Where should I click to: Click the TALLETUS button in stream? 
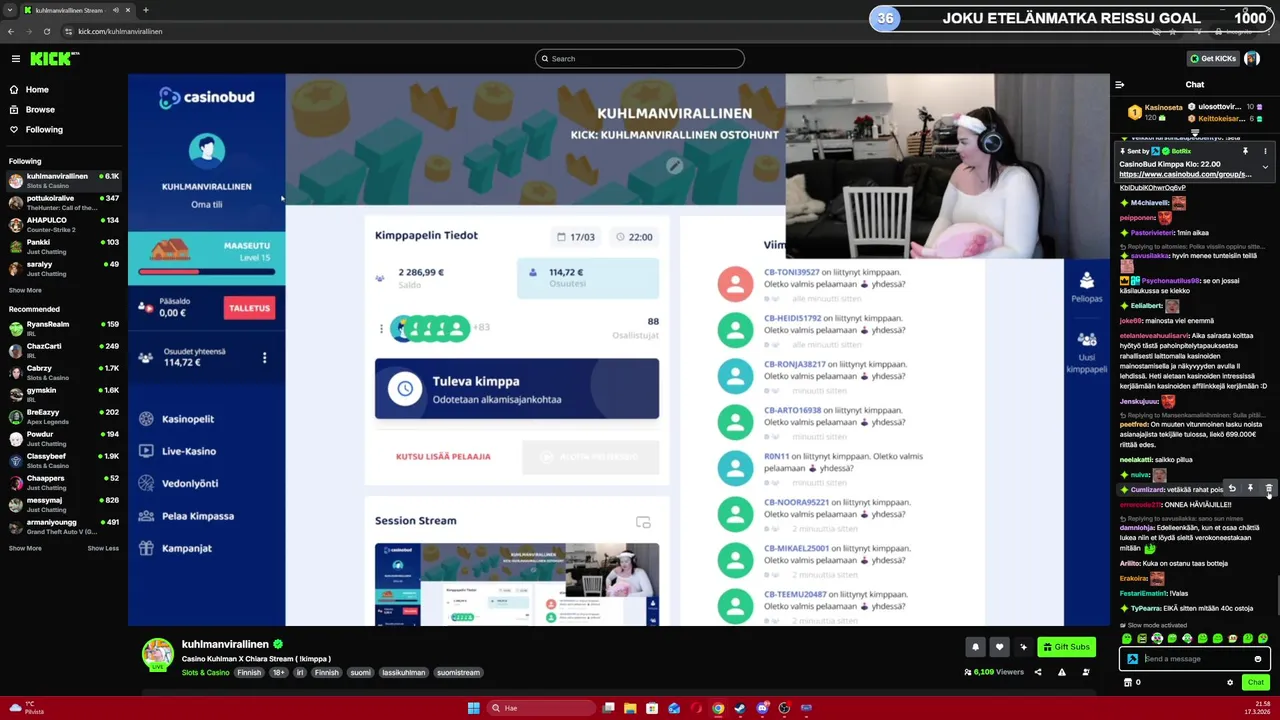click(x=250, y=308)
